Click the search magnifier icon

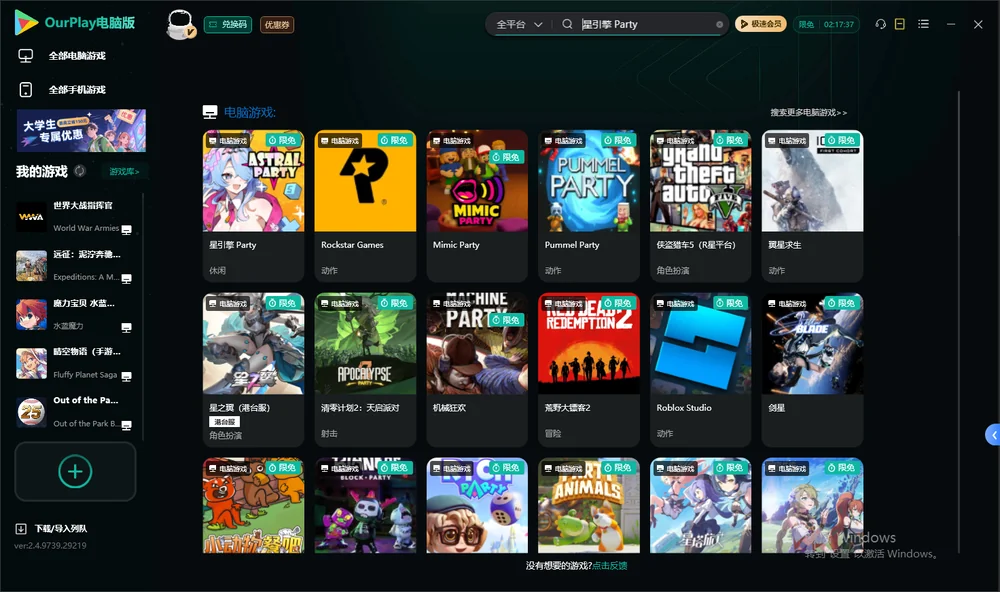coord(567,24)
